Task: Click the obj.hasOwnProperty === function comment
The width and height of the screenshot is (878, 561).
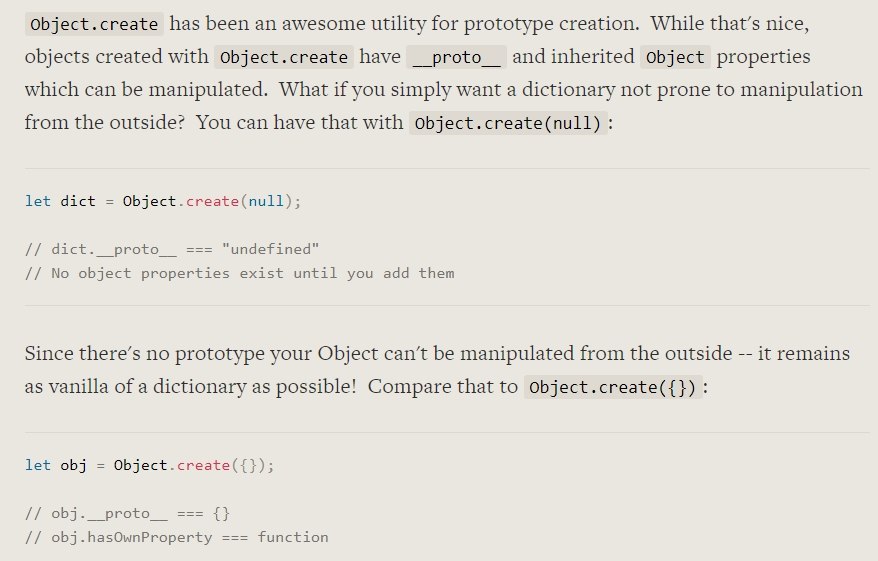Action: tap(176, 537)
